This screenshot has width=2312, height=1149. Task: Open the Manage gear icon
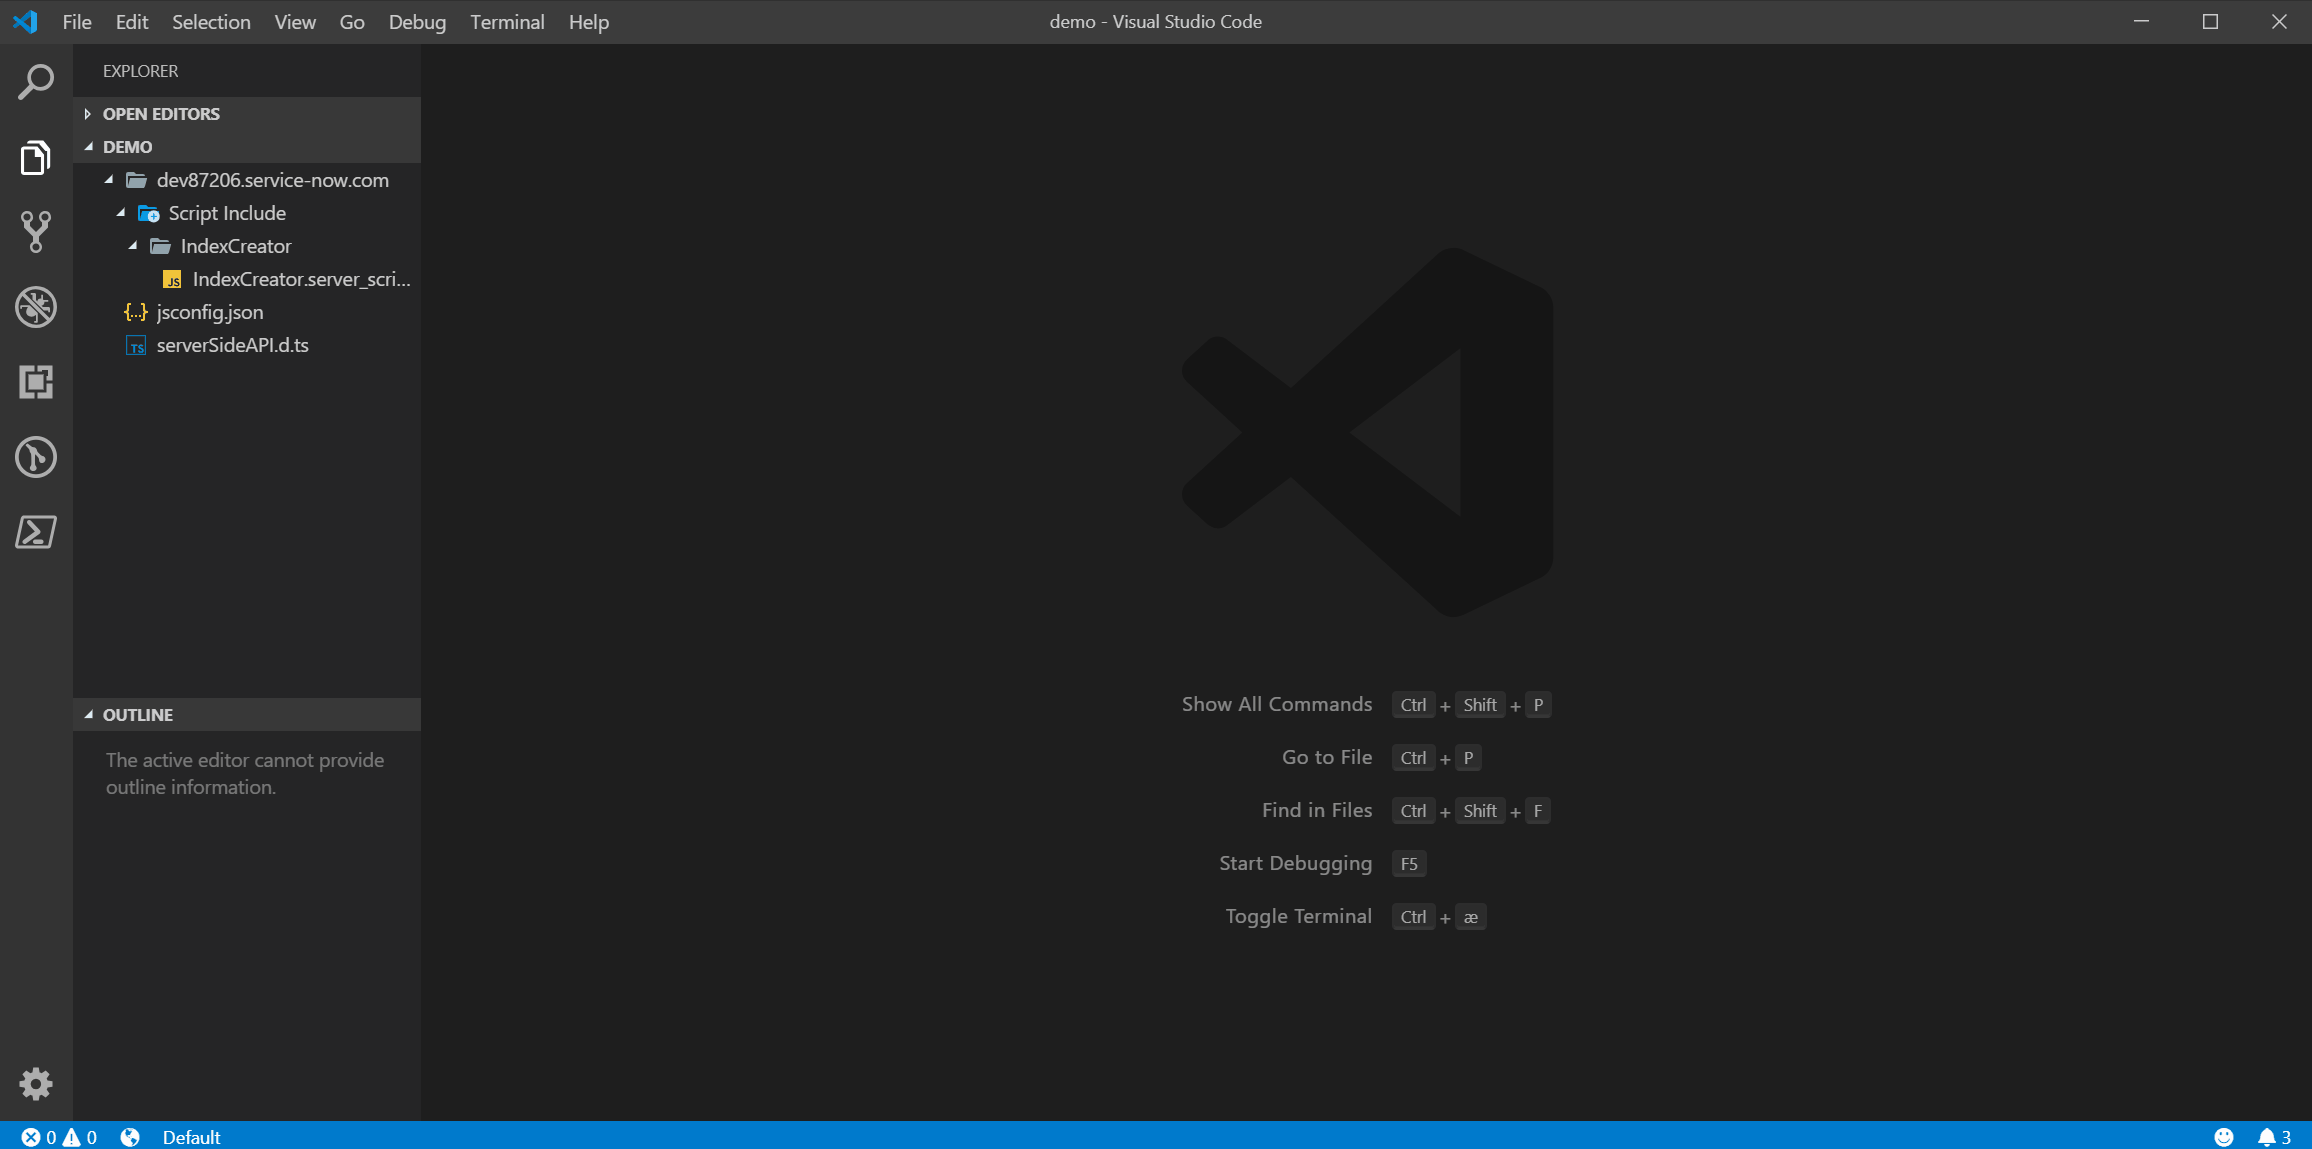pos(36,1084)
